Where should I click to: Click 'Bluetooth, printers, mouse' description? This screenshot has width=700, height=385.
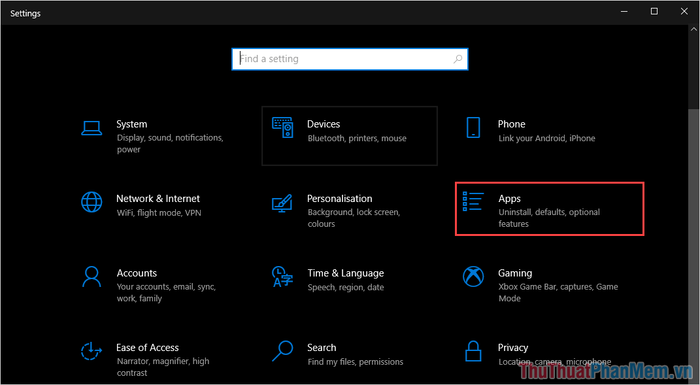coord(357,138)
